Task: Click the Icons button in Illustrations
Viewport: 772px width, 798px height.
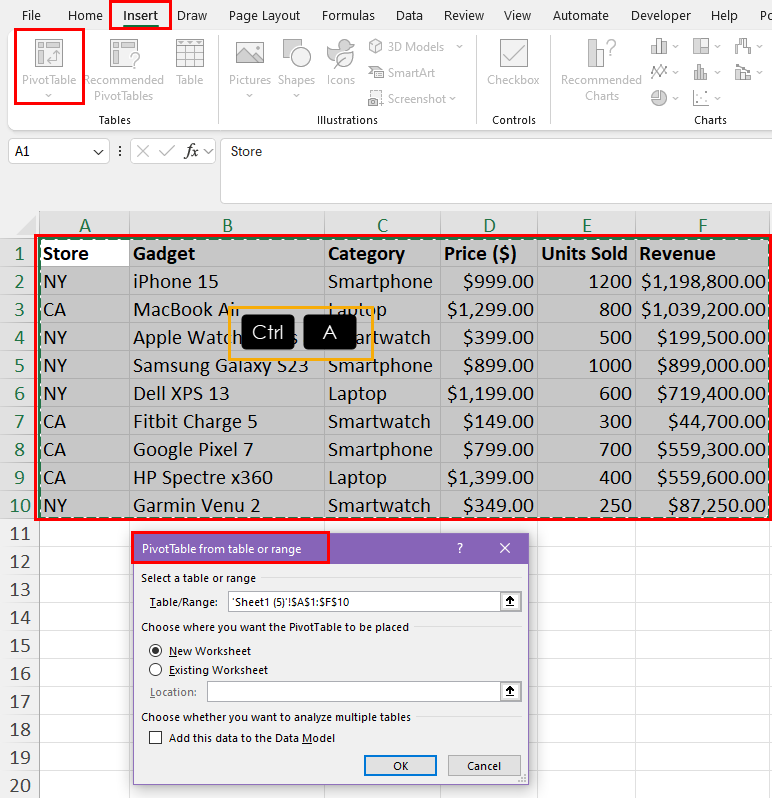Action: (x=340, y=63)
